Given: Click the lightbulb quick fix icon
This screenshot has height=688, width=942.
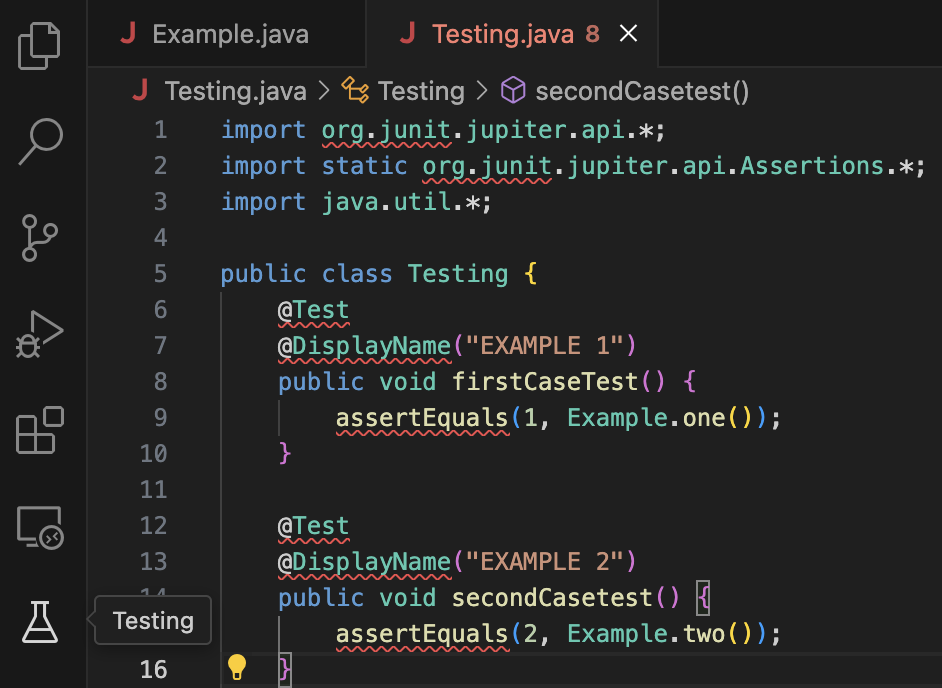Looking at the screenshot, I should click(x=237, y=665).
